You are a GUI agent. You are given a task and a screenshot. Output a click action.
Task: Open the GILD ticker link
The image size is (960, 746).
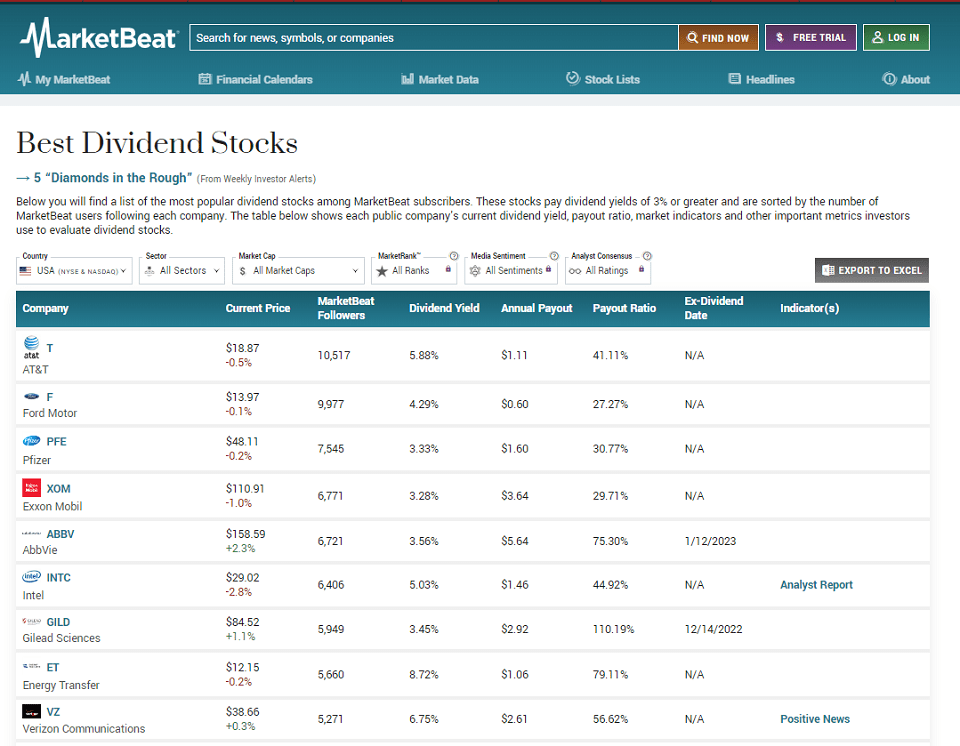[58, 622]
